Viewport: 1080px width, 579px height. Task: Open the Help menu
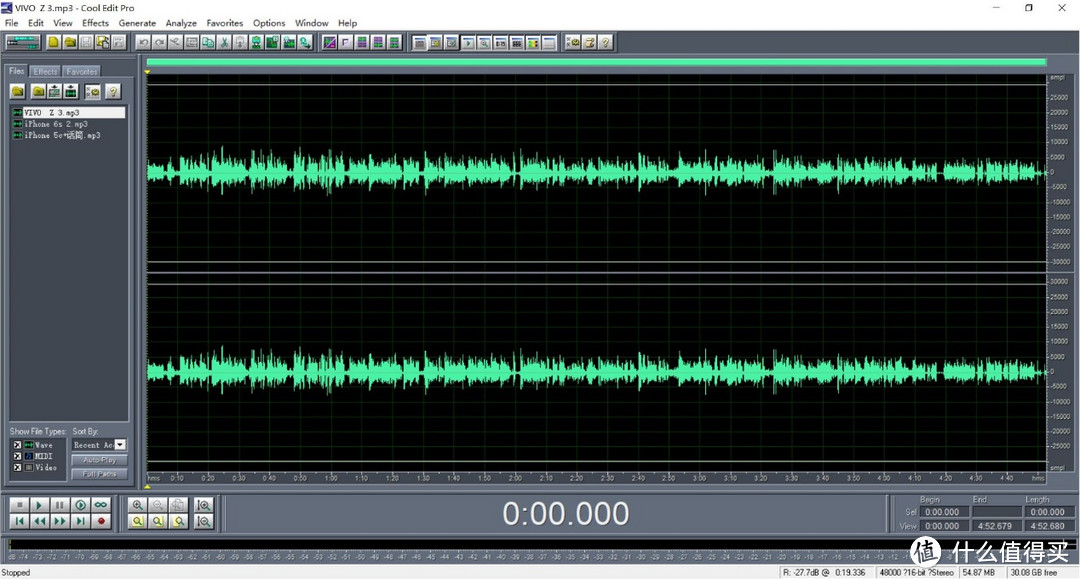point(347,23)
